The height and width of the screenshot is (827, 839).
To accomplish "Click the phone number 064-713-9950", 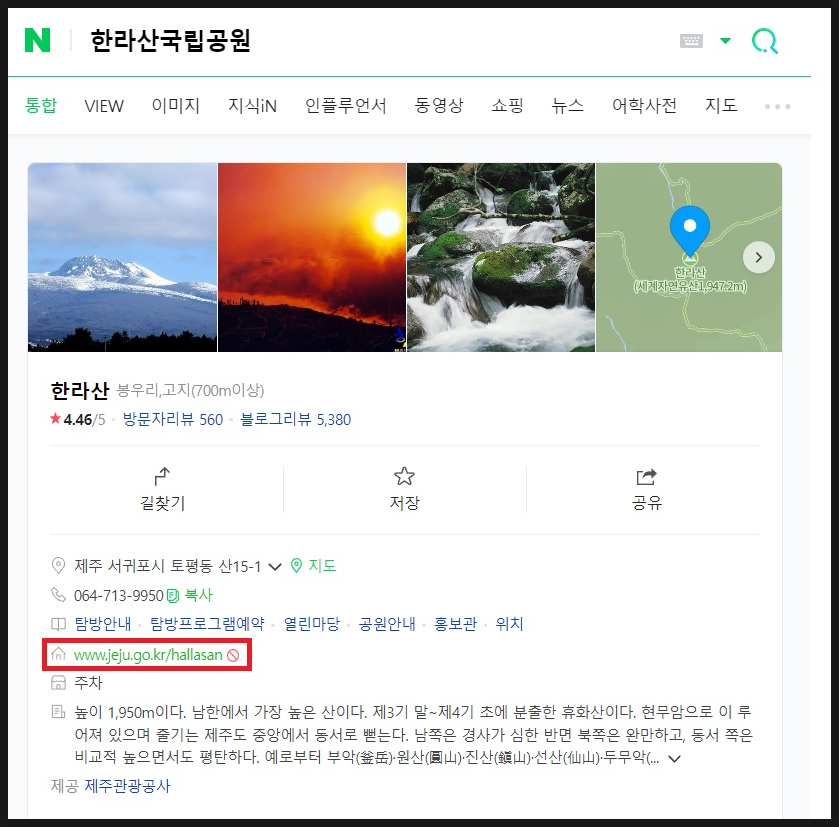I will 118,595.
